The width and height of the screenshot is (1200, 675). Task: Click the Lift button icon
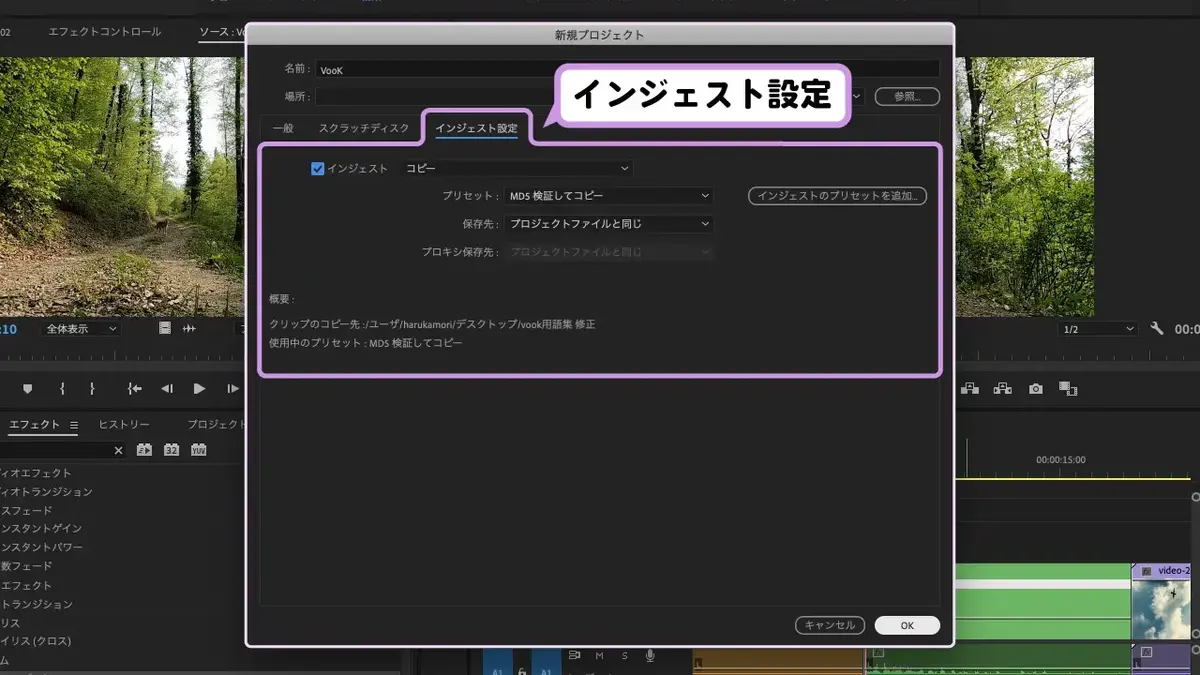coord(969,388)
